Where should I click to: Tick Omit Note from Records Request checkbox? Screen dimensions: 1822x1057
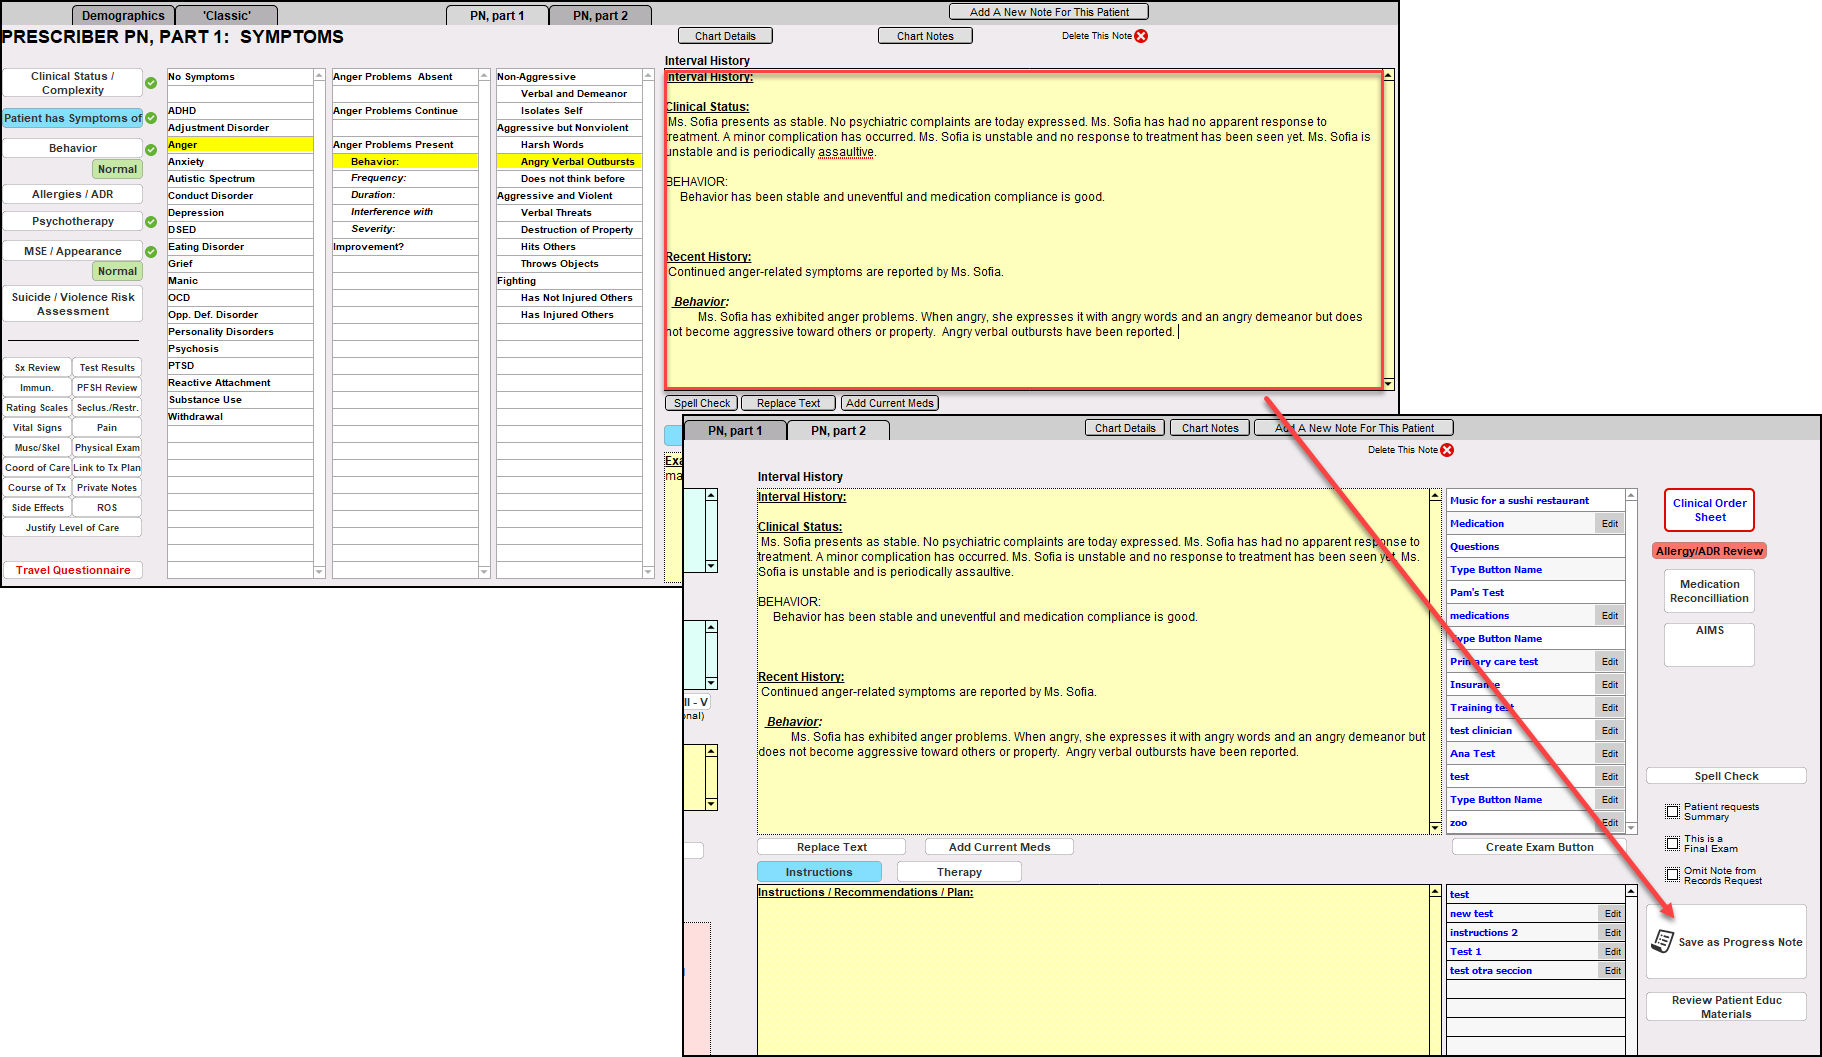[x=1672, y=875]
